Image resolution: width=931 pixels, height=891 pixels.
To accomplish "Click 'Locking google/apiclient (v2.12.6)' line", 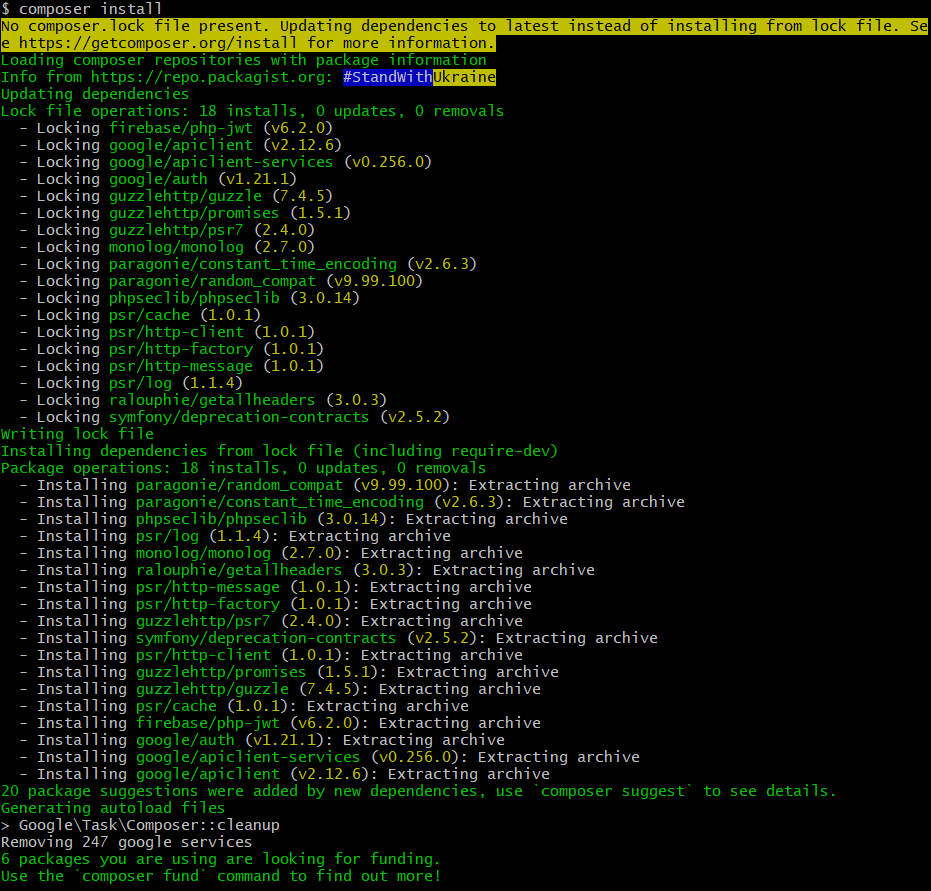I will [180, 145].
